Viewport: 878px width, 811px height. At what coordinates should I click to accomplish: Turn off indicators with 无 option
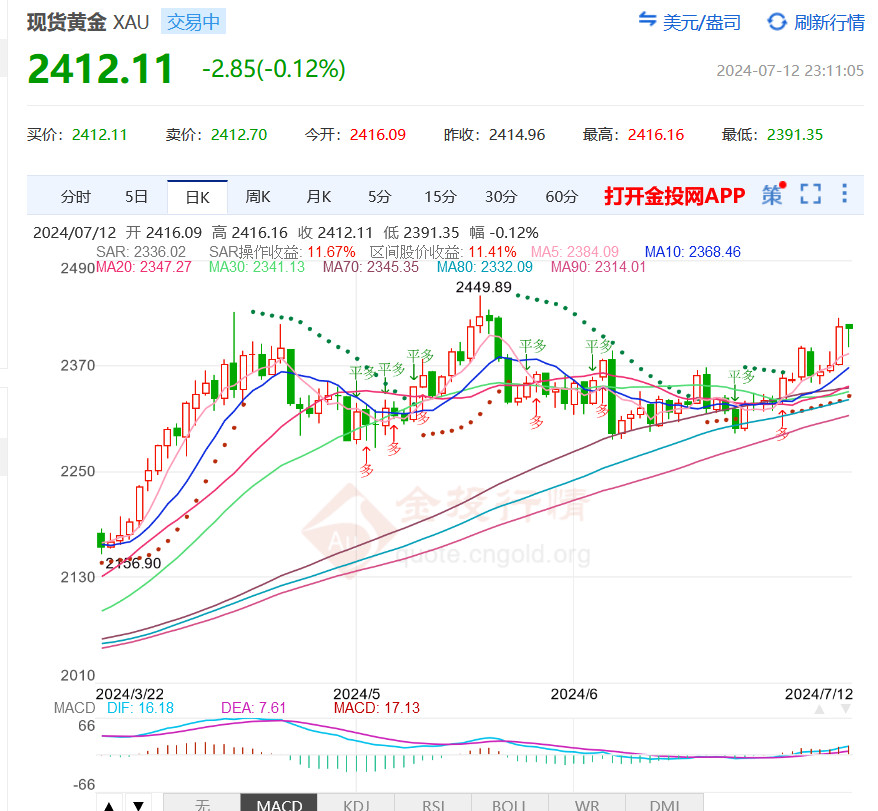202,803
